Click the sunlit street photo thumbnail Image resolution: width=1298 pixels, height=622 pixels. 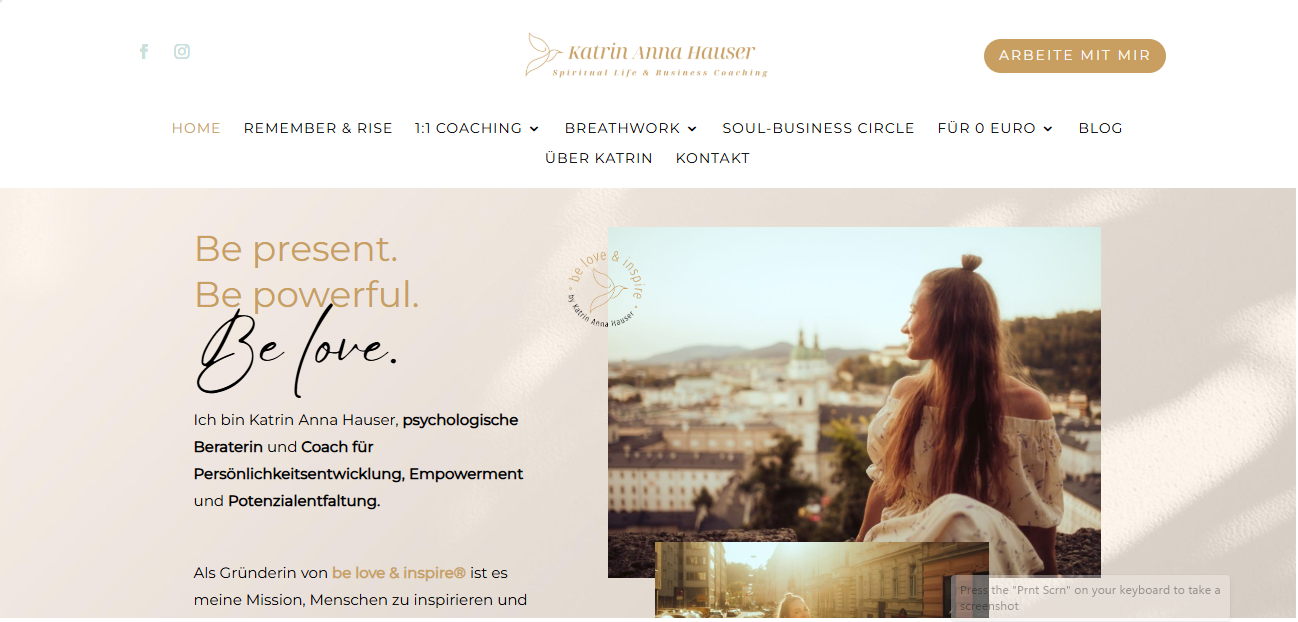click(822, 581)
